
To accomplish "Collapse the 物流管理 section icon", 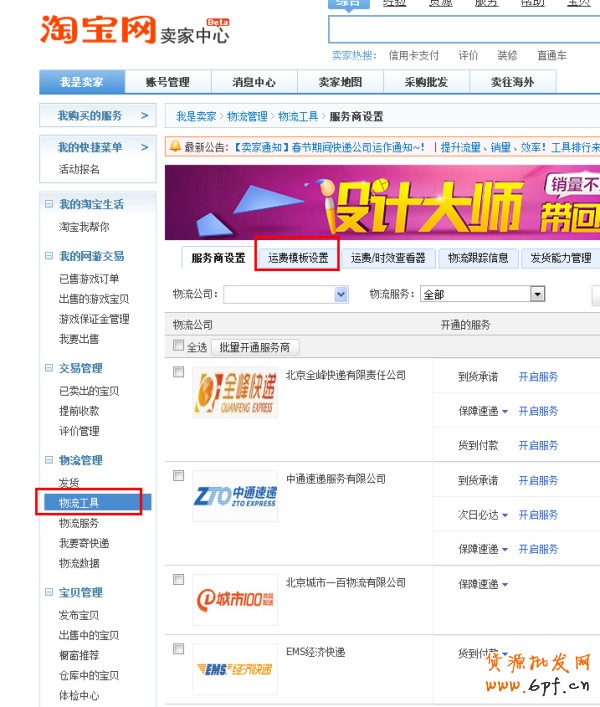I will pyautogui.click(x=48, y=460).
